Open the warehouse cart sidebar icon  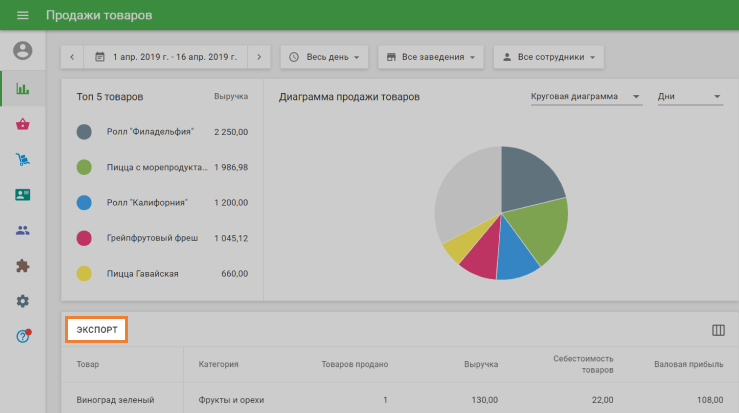tap(22, 160)
